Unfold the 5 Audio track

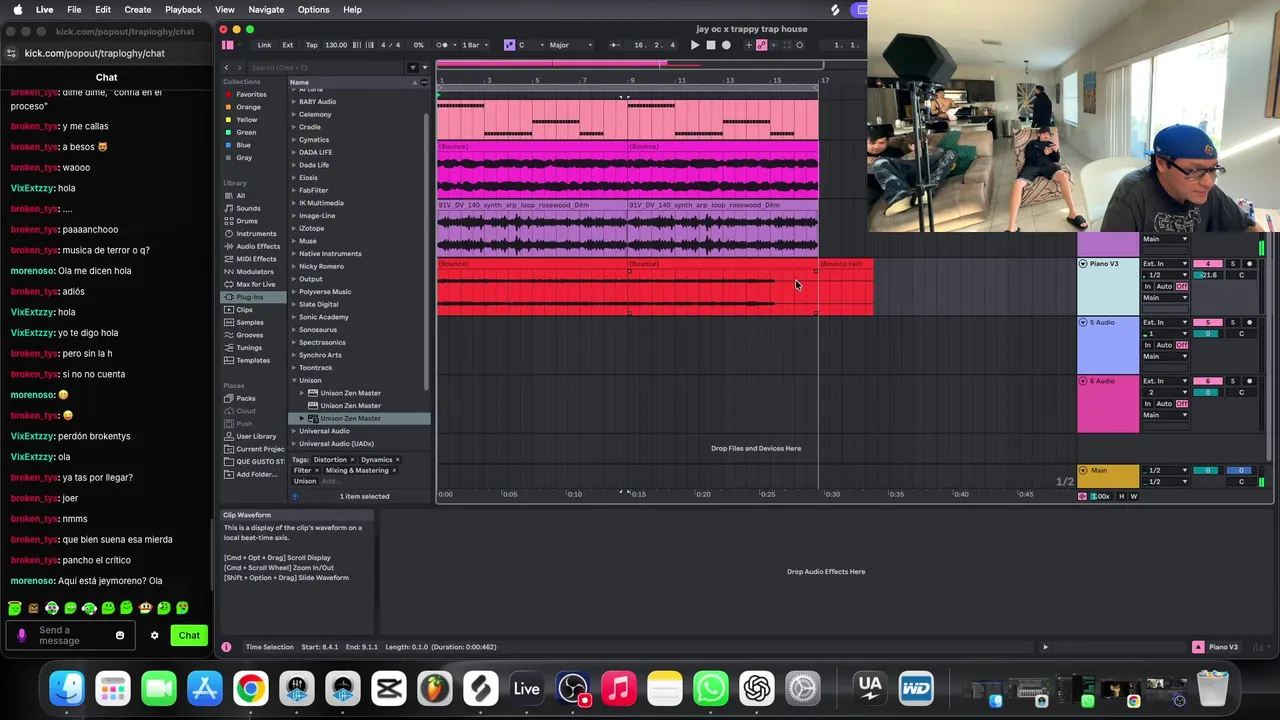click(1083, 322)
